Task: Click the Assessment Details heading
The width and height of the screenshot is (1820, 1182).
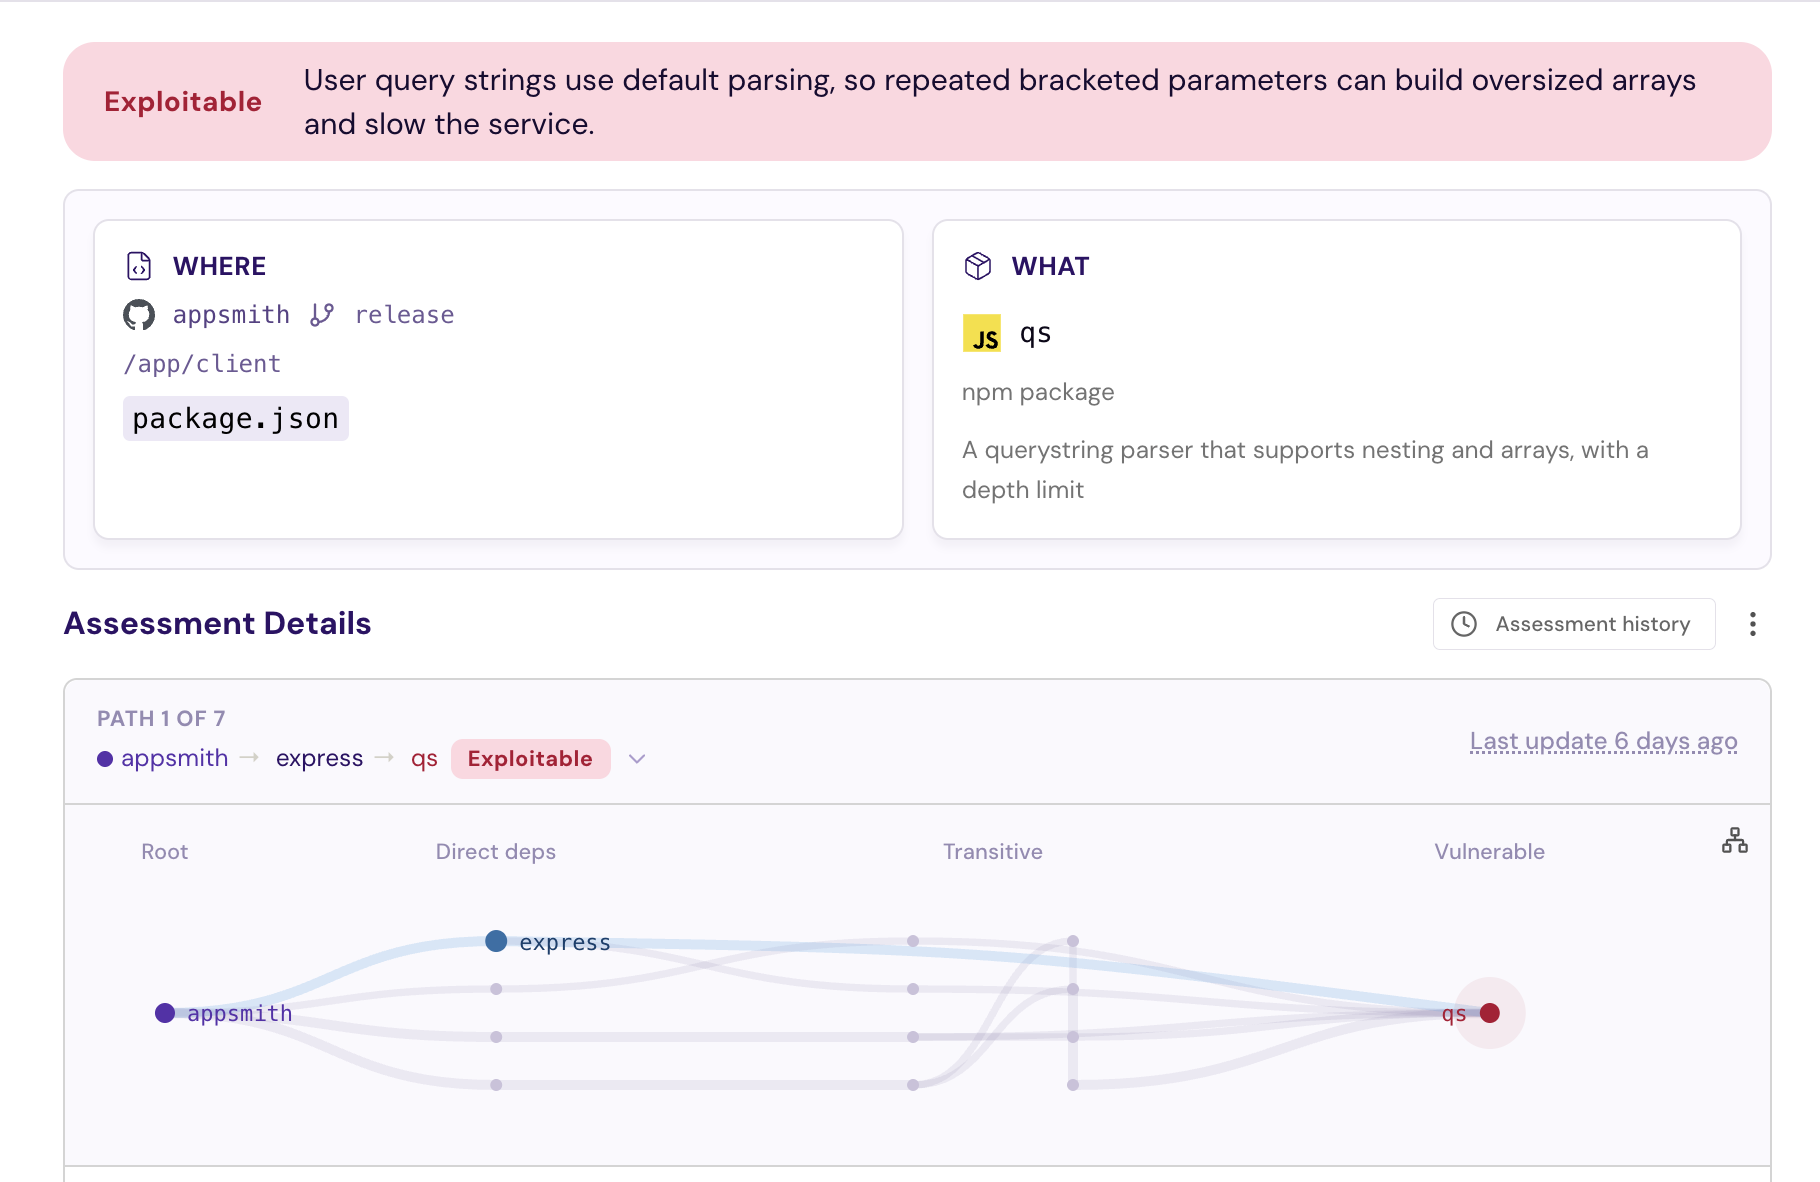Action: click(218, 624)
